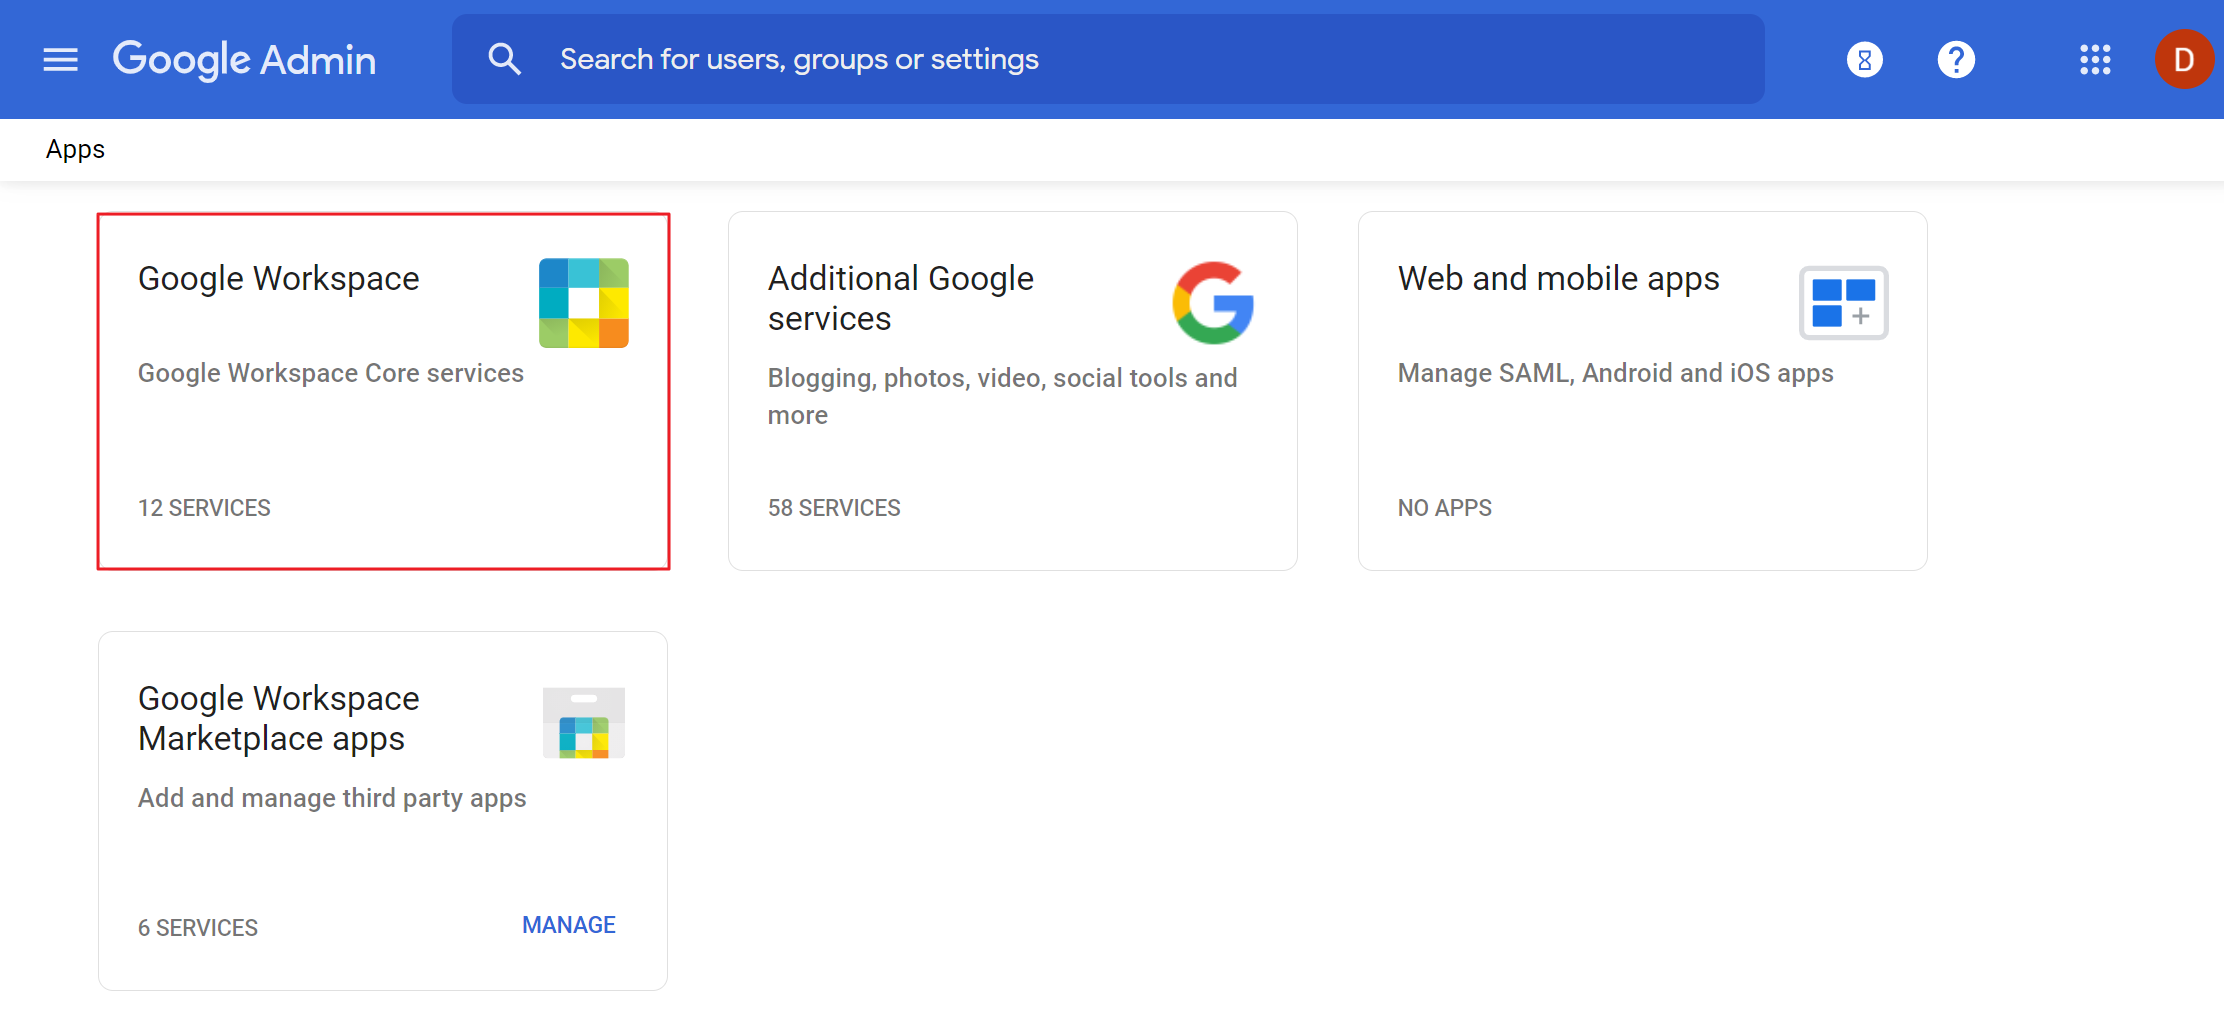The width and height of the screenshot is (2224, 1012).
Task: Focus the search users, groups or settings field
Action: tap(1100, 60)
